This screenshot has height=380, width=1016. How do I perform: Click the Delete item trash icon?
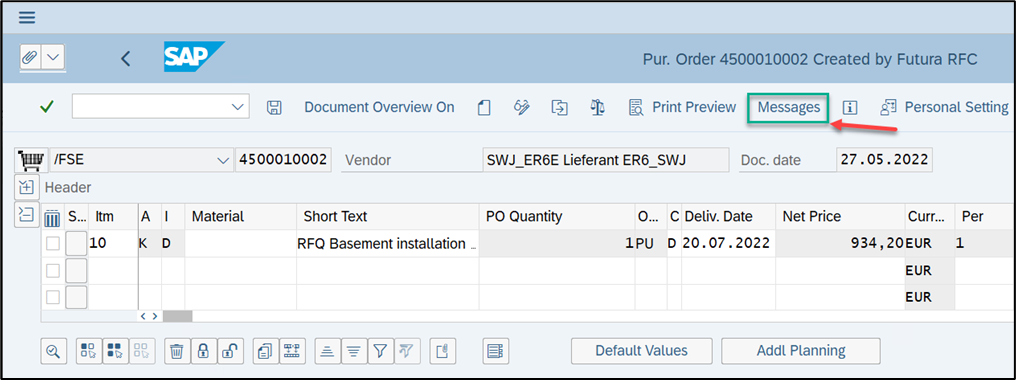[x=176, y=351]
